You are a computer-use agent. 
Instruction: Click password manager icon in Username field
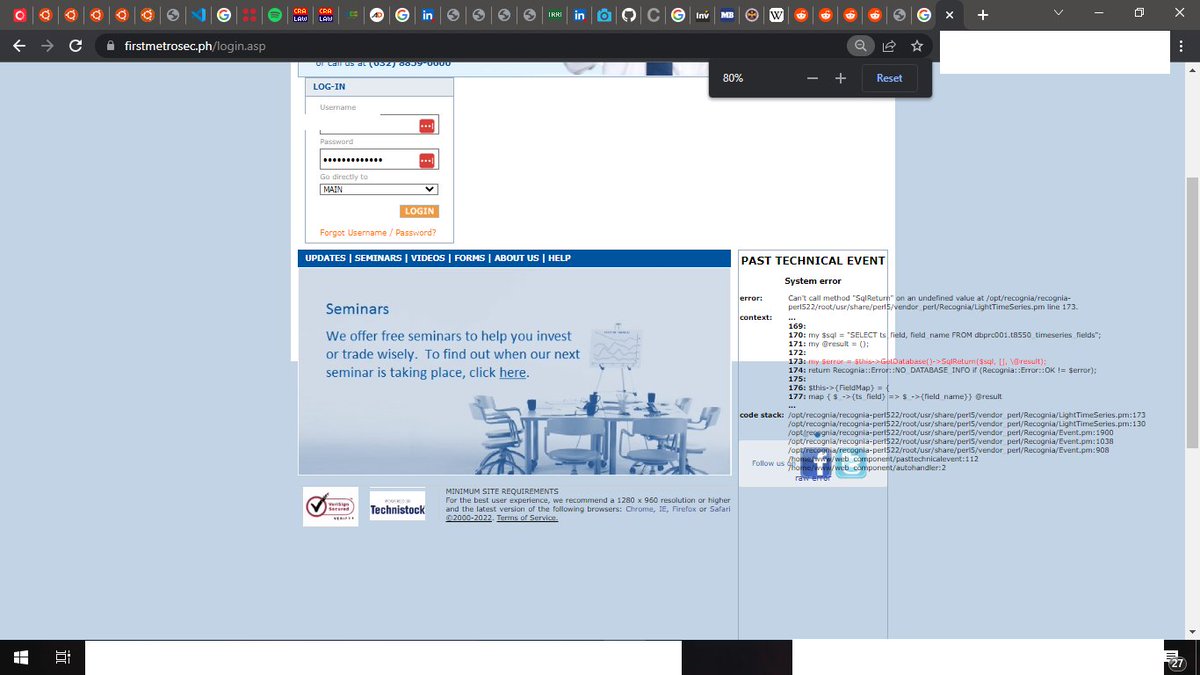click(427, 126)
